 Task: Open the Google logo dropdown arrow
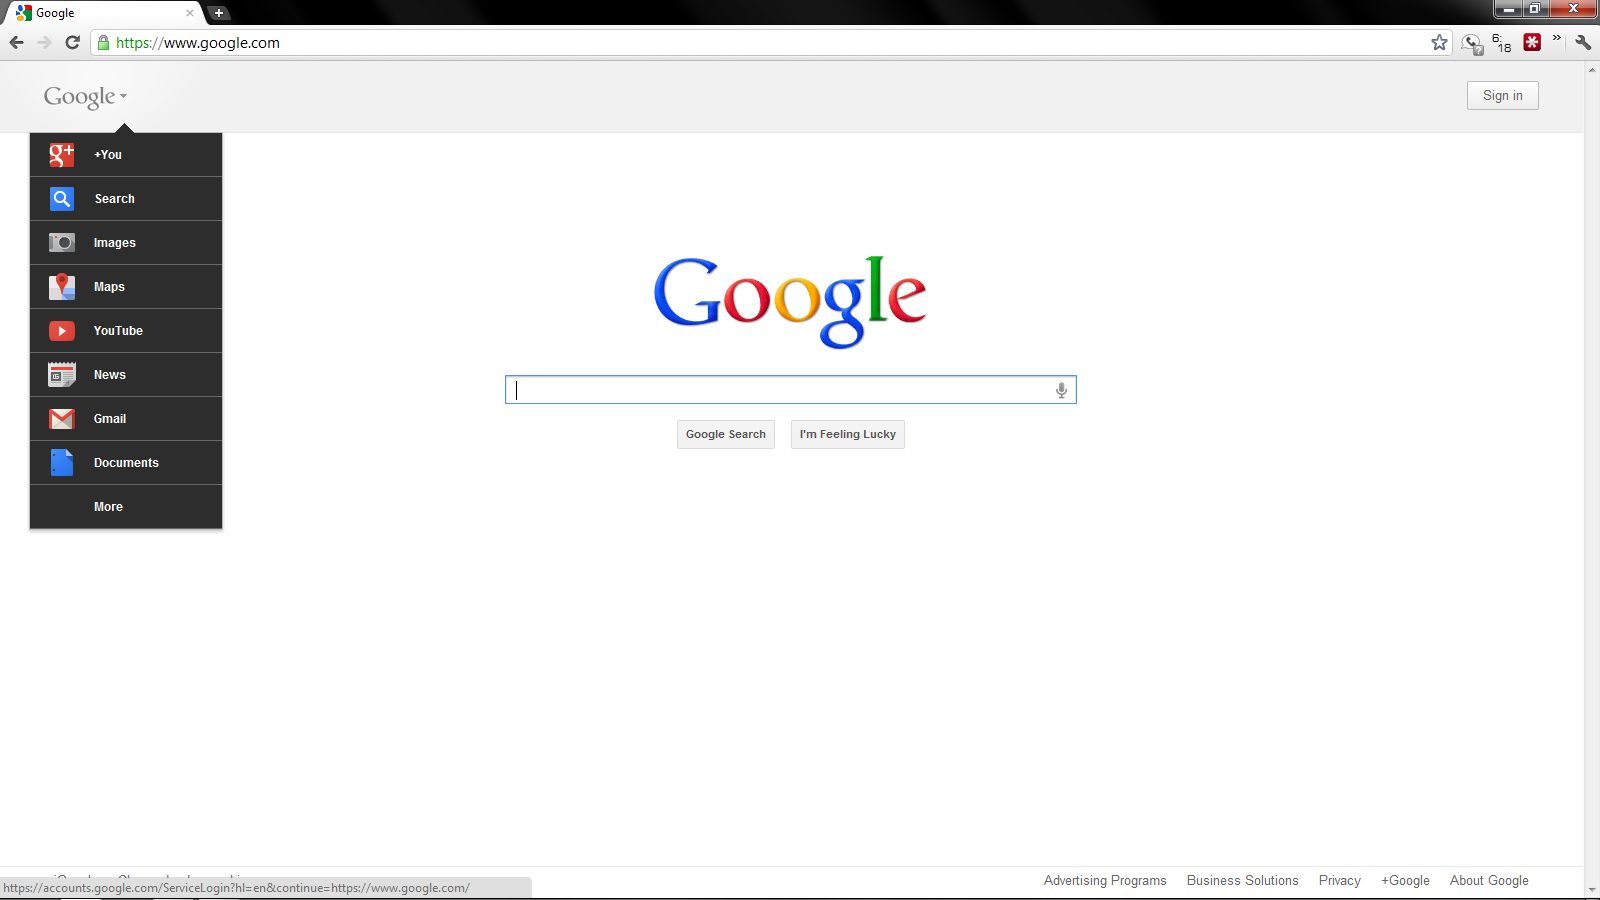[122, 97]
